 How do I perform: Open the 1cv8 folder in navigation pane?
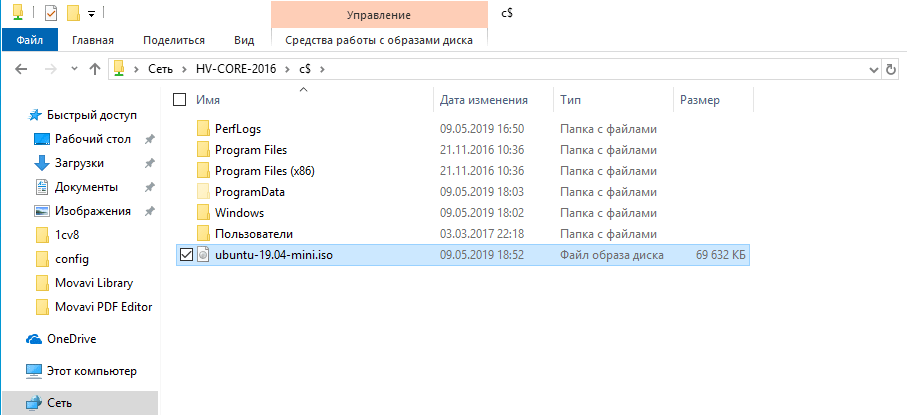[x=68, y=235]
